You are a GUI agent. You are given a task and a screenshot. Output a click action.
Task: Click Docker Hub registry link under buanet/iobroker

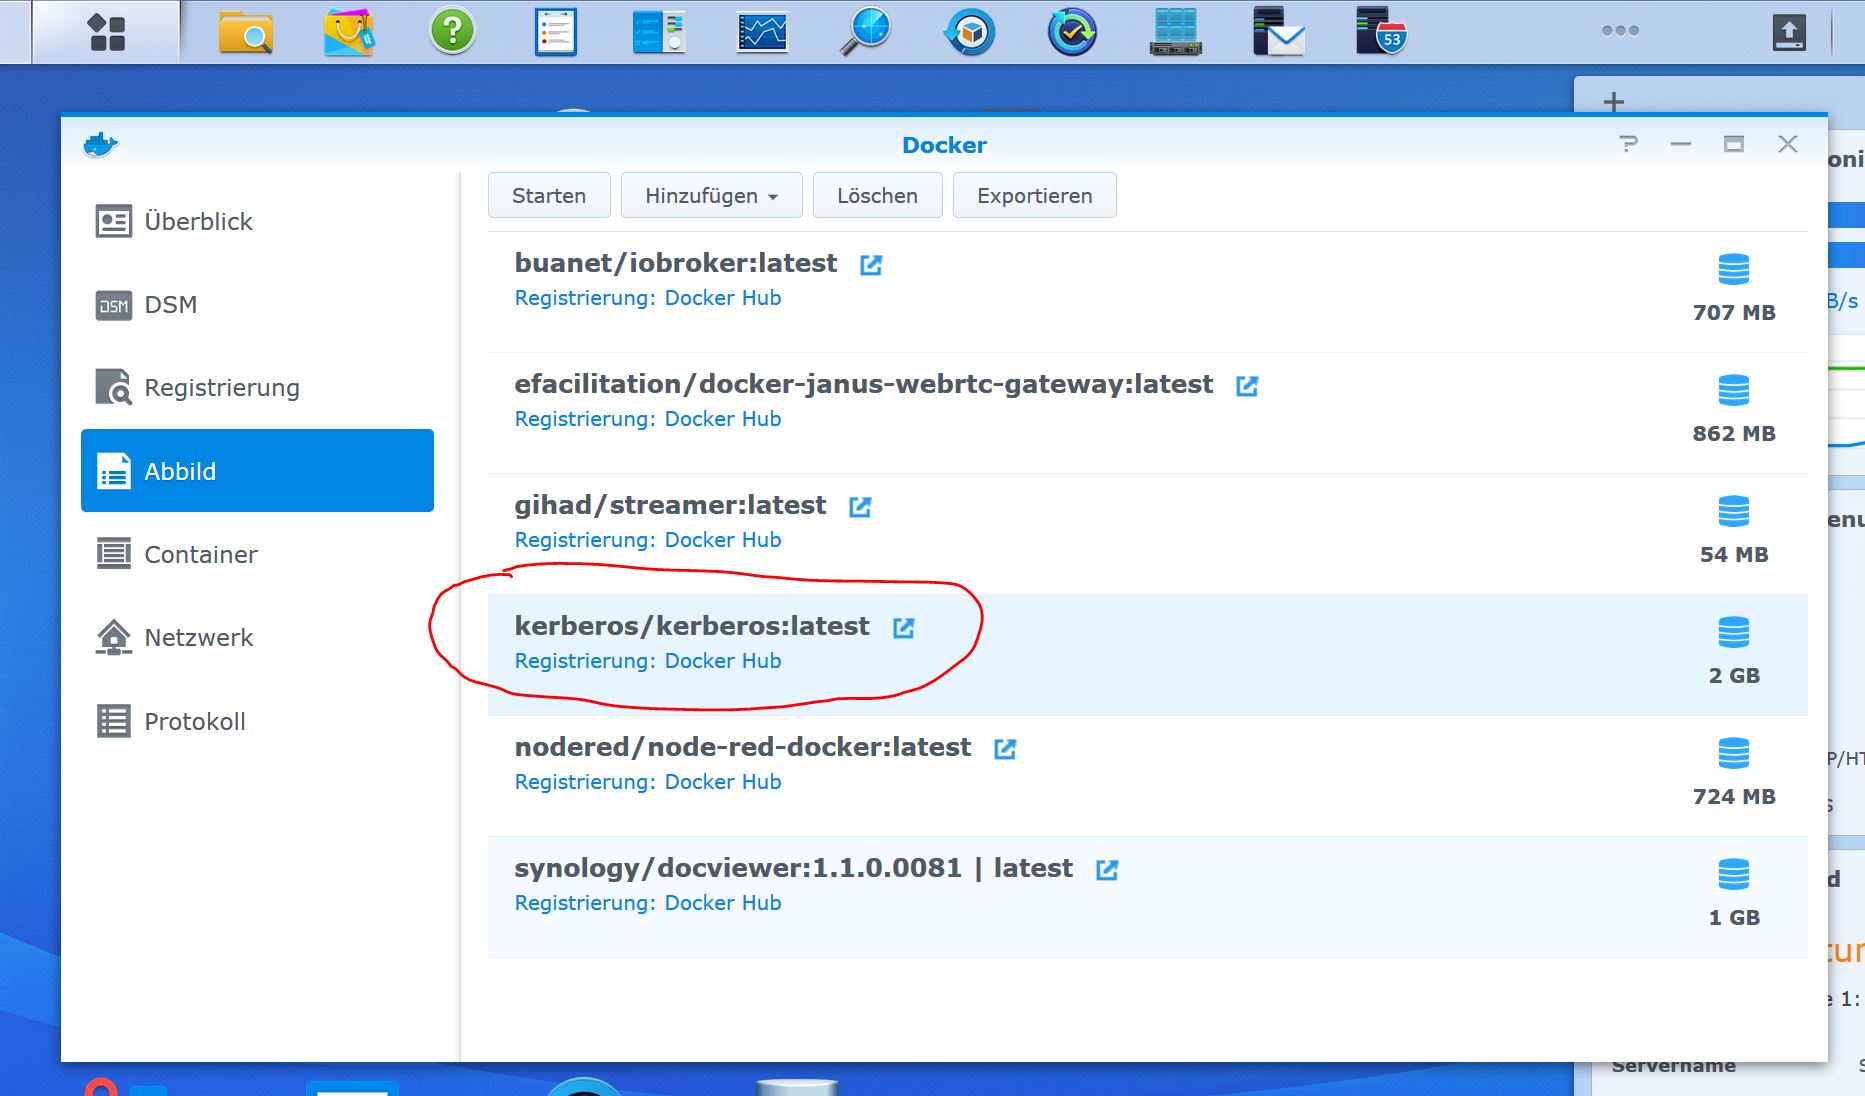(723, 298)
